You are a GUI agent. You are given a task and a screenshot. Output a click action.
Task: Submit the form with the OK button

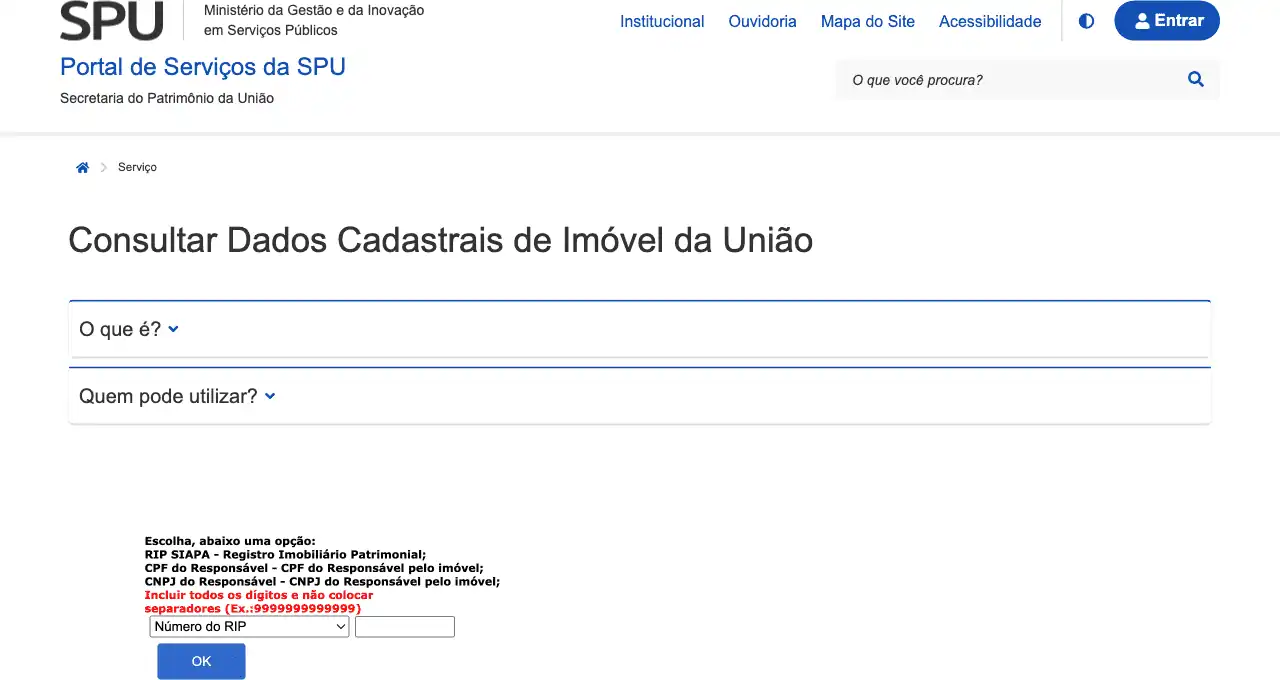201,661
